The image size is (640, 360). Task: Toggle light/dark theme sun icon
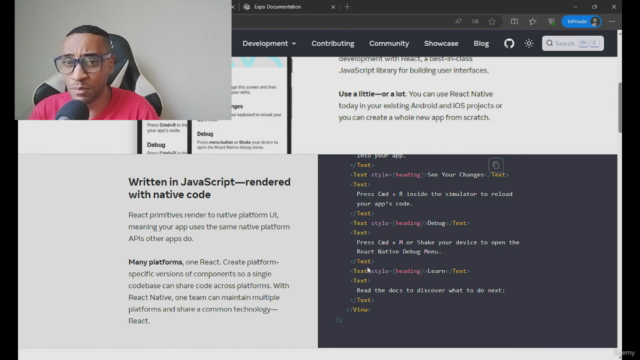[529, 43]
